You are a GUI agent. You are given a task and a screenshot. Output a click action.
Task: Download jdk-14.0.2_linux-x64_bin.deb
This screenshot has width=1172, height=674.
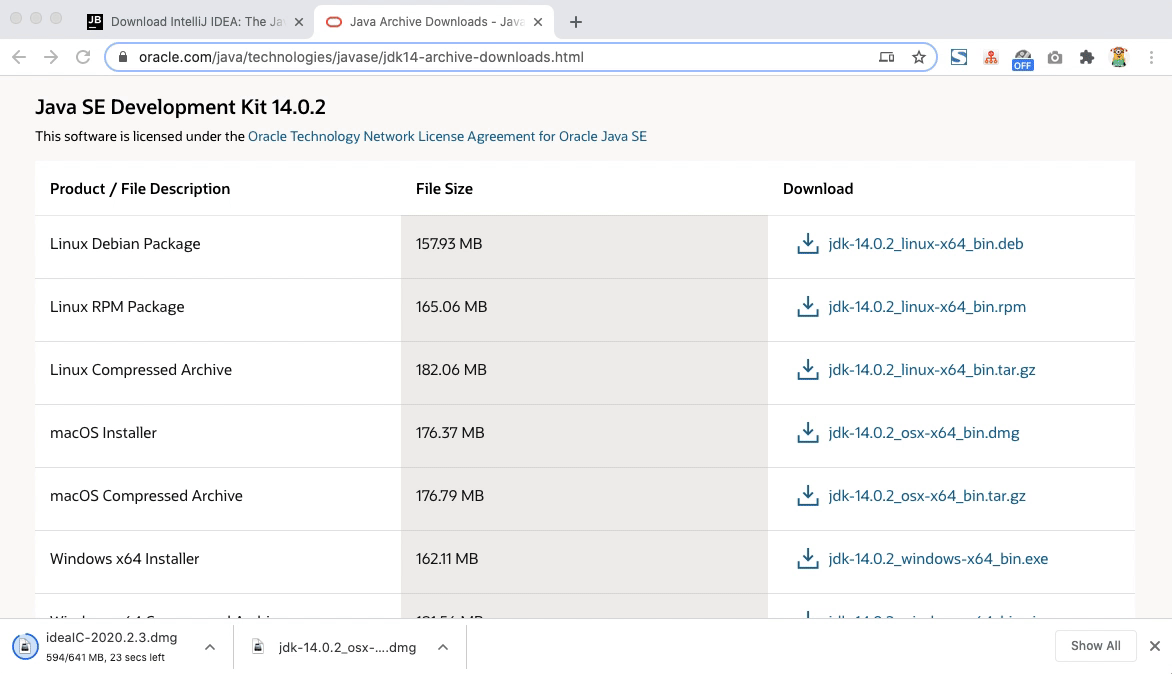(926, 244)
